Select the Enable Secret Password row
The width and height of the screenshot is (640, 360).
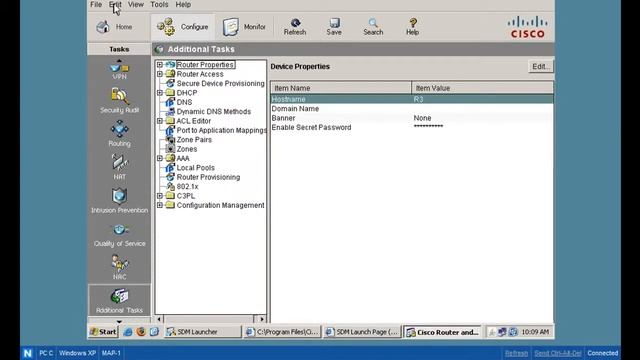tap(412, 127)
